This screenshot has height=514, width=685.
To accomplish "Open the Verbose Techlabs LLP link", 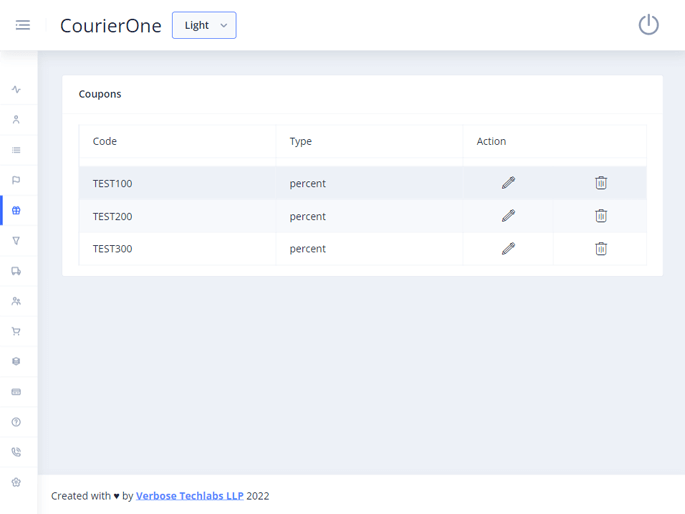I will coord(189,496).
